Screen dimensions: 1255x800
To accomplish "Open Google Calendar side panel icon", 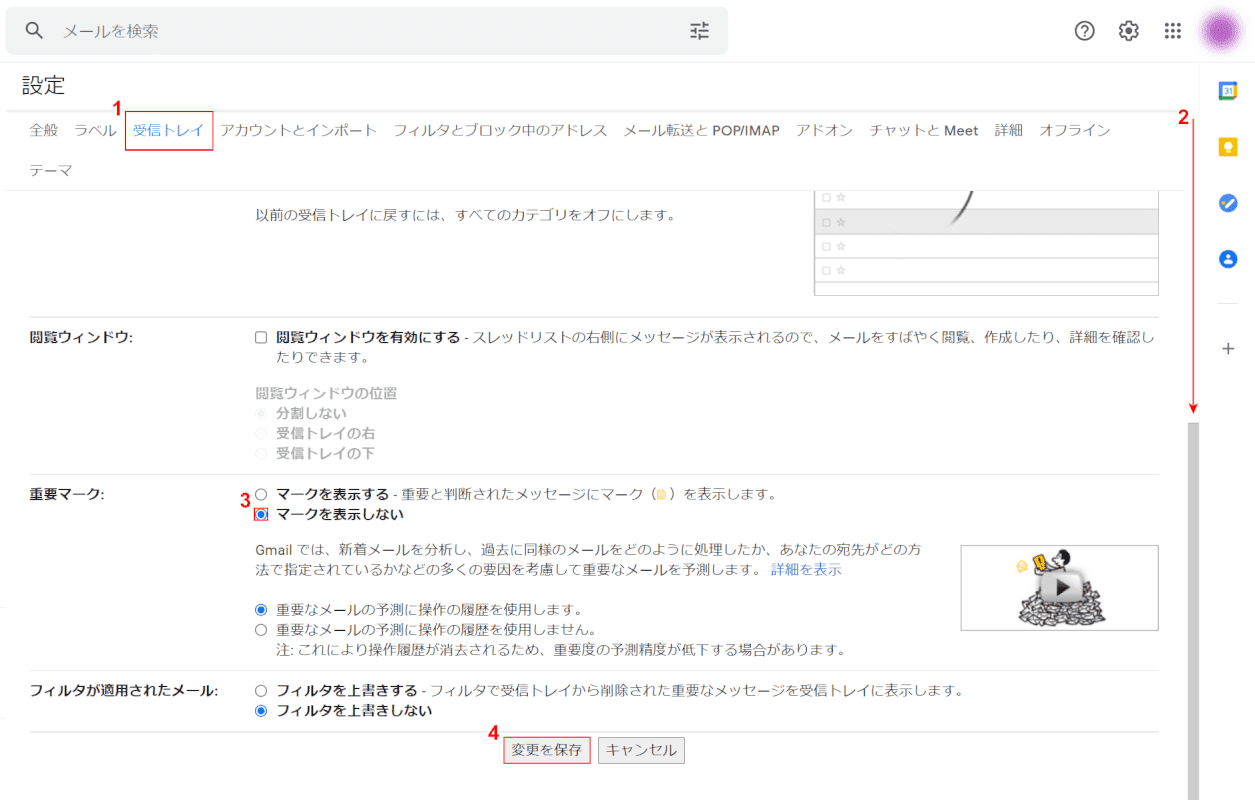I will pos(1228,91).
